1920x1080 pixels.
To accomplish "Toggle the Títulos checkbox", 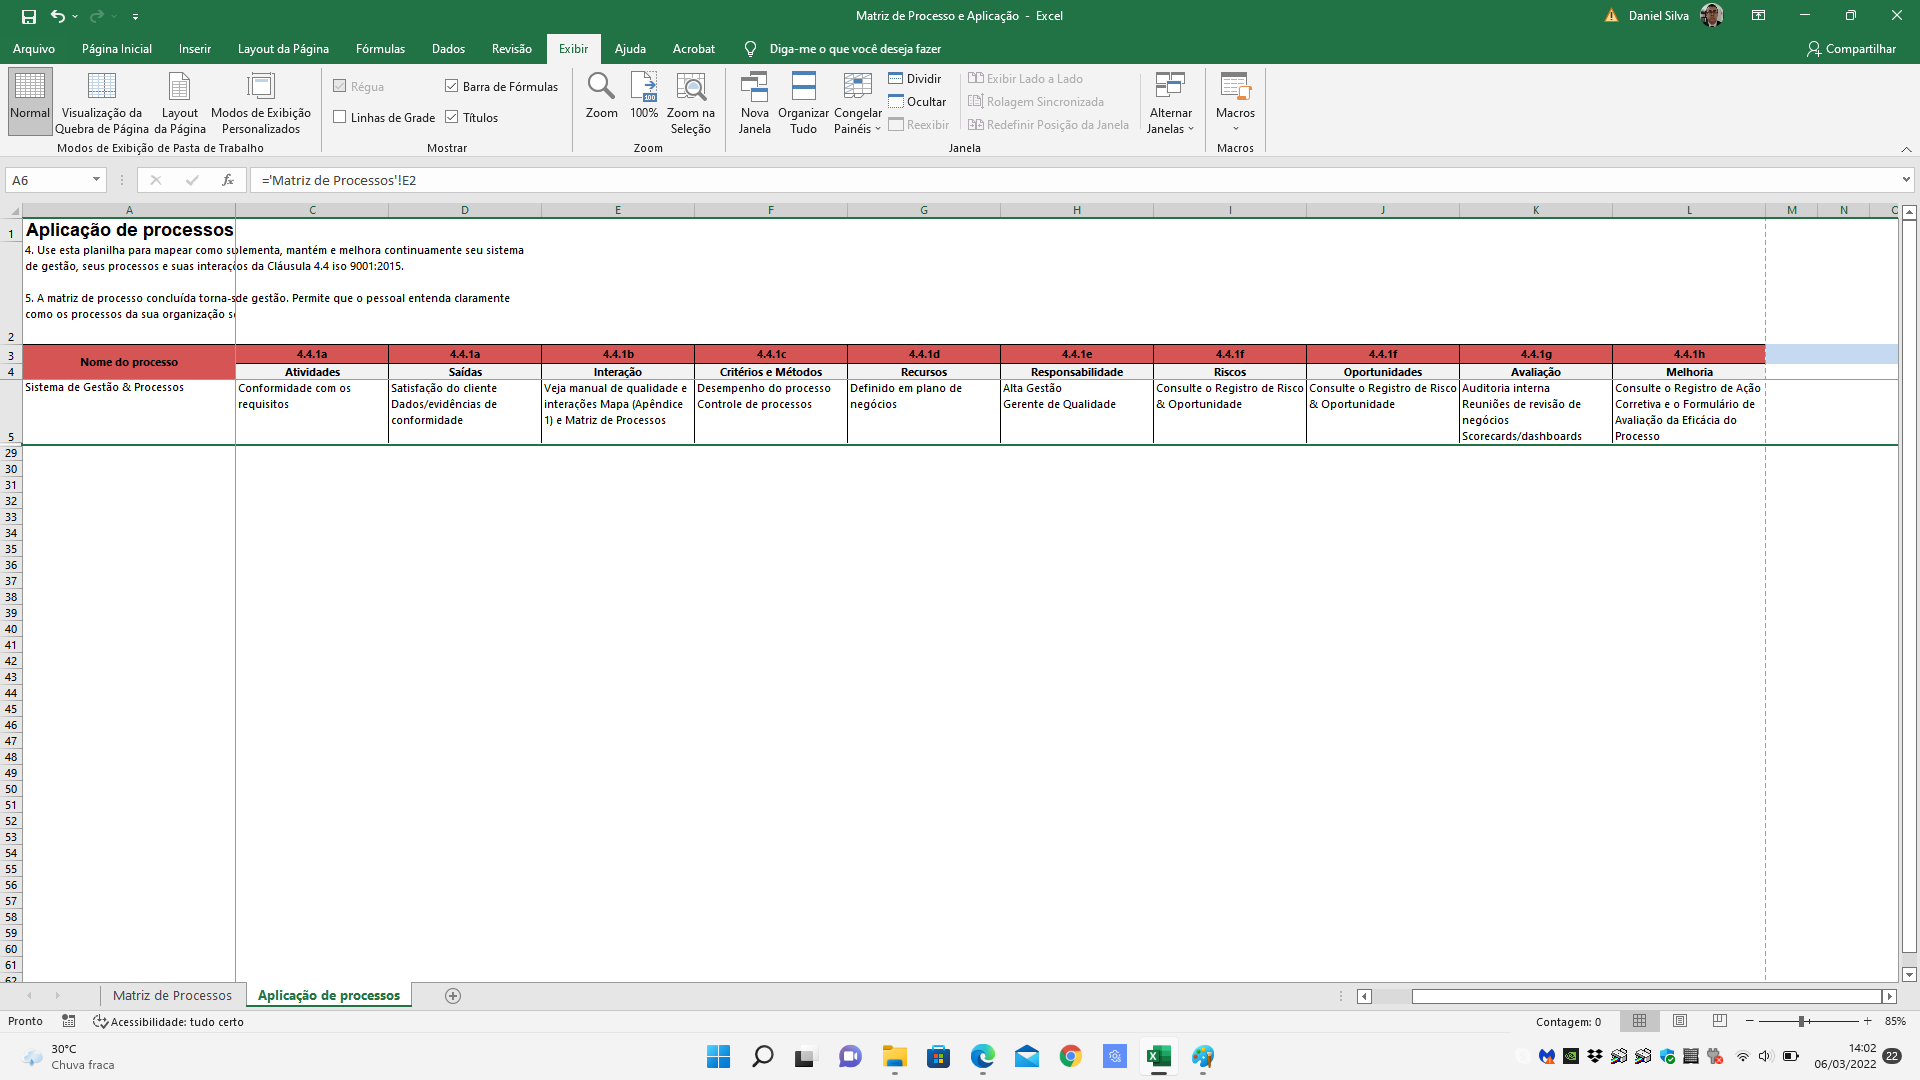I will click(452, 117).
